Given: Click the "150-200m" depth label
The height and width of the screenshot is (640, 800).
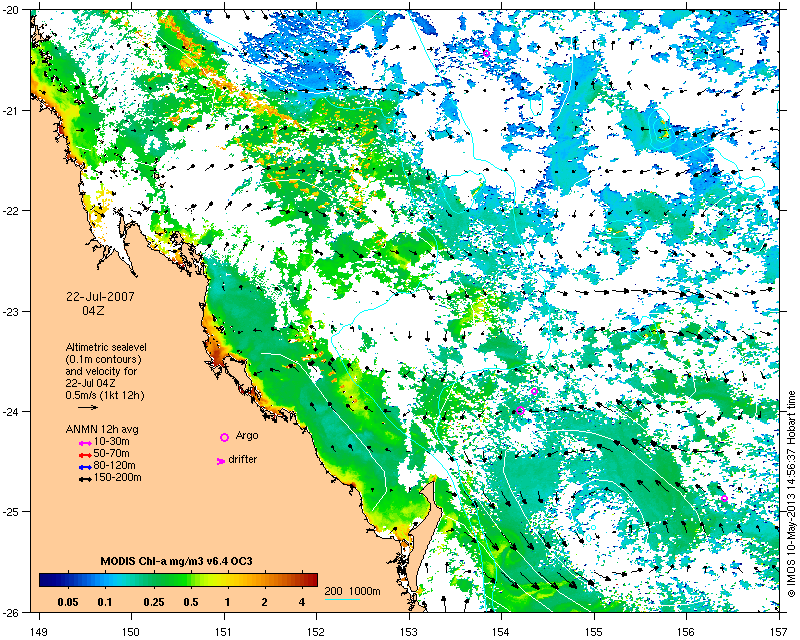Looking at the screenshot, I should [x=117, y=478].
